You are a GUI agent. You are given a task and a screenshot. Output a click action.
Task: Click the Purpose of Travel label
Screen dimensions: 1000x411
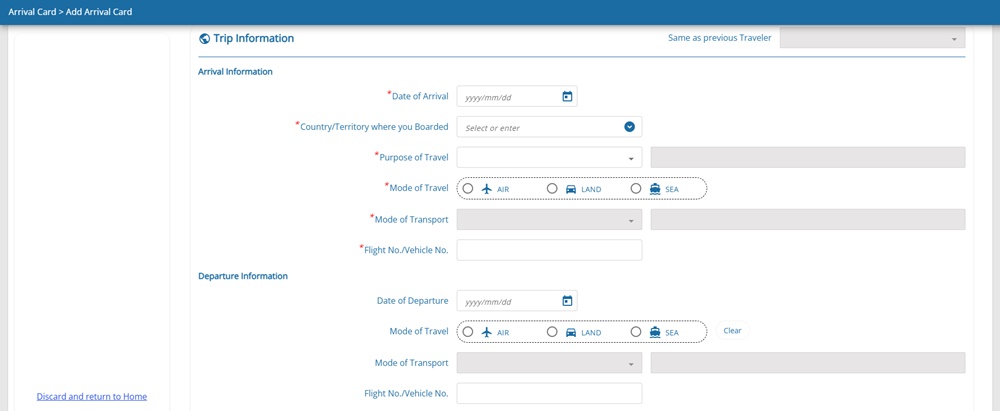[x=414, y=157]
